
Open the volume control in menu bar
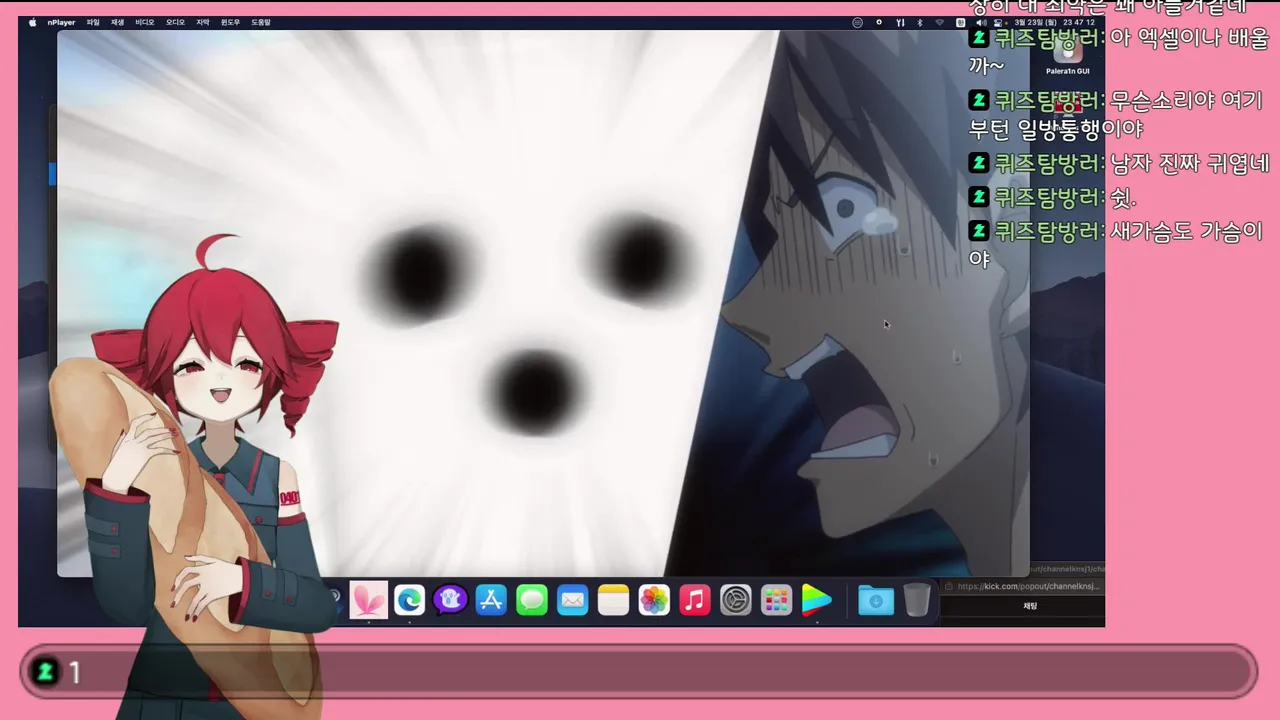tap(981, 22)
